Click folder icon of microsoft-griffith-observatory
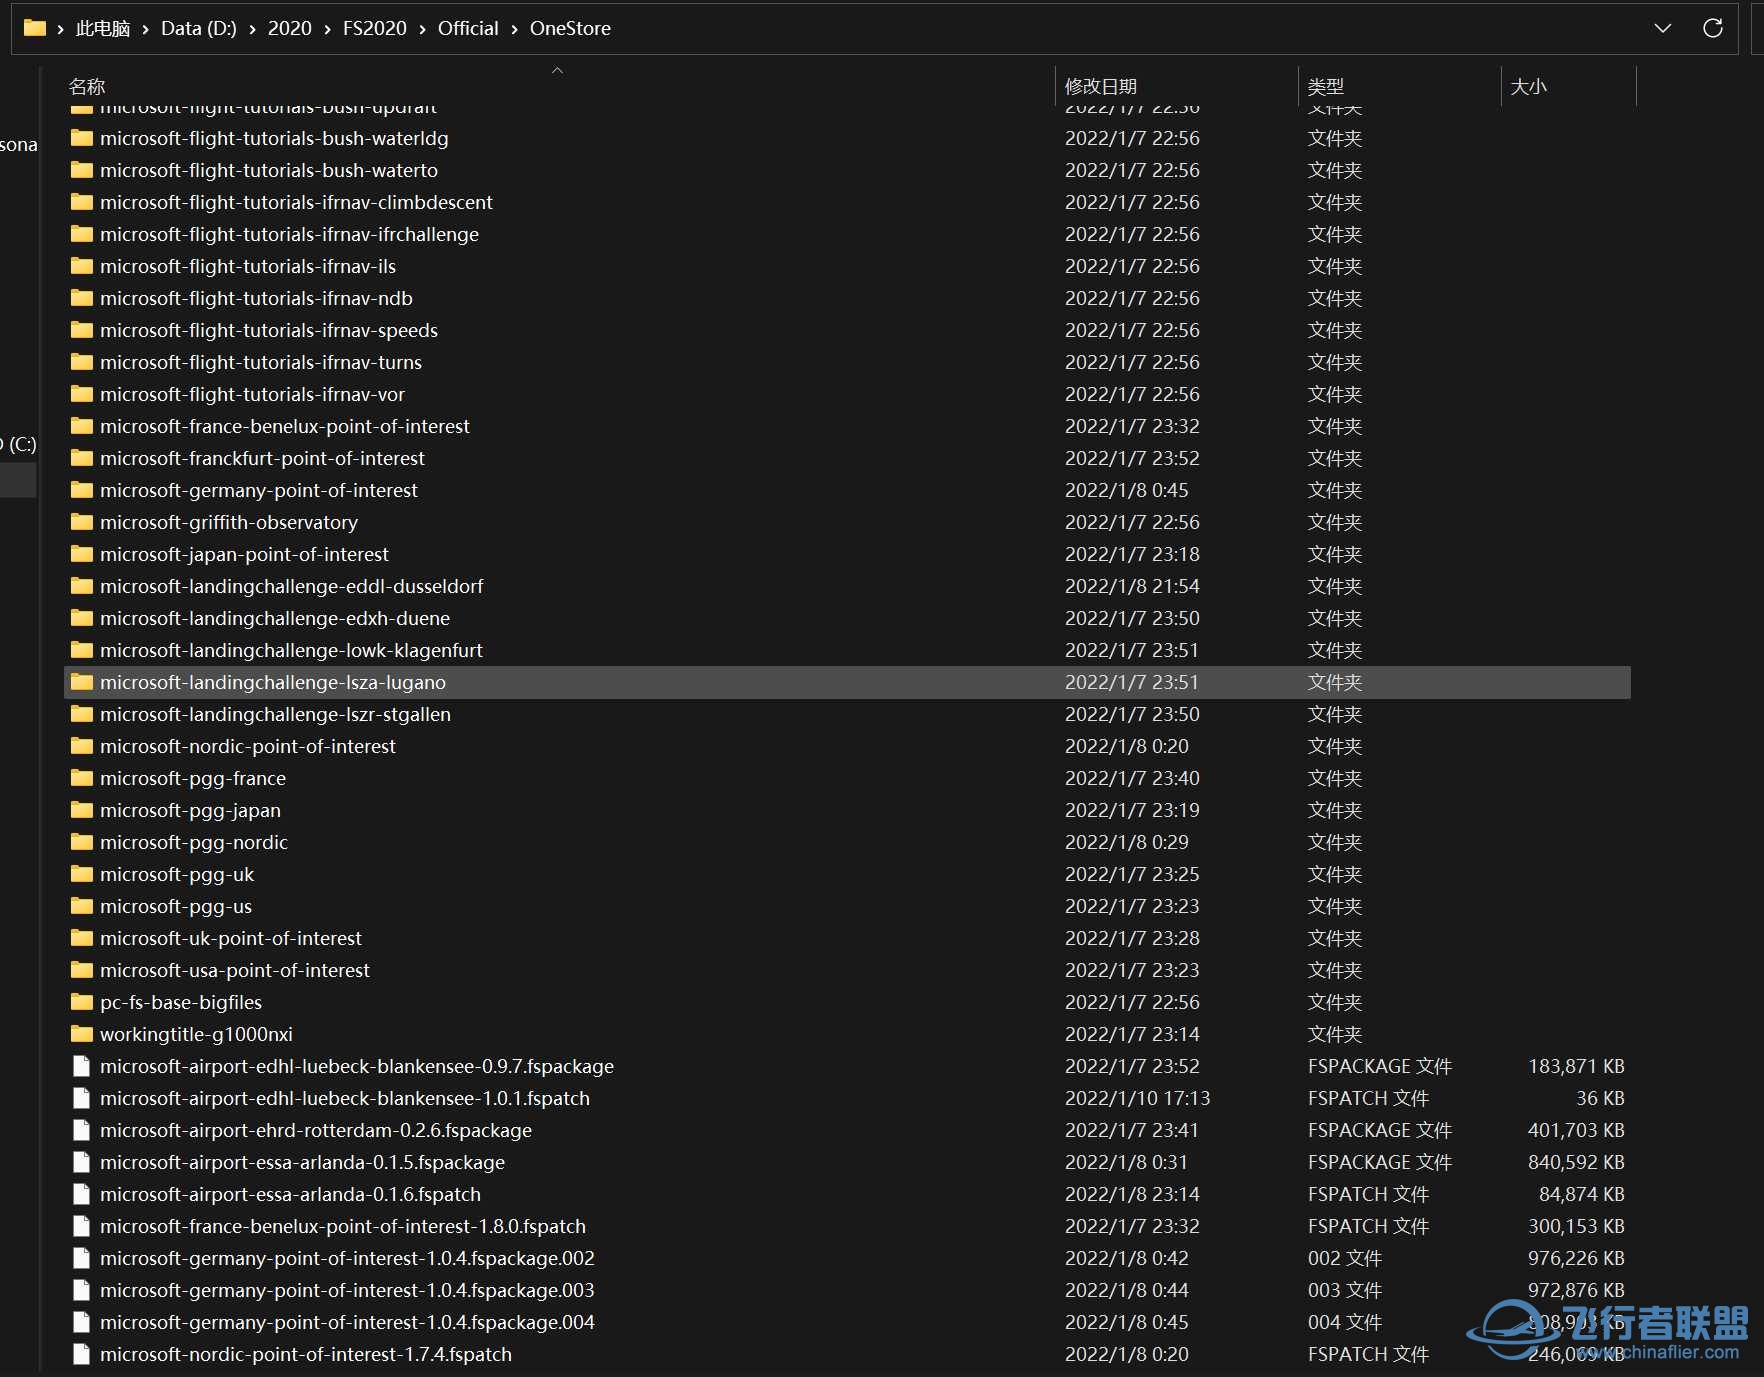 (x=82, y=522)
